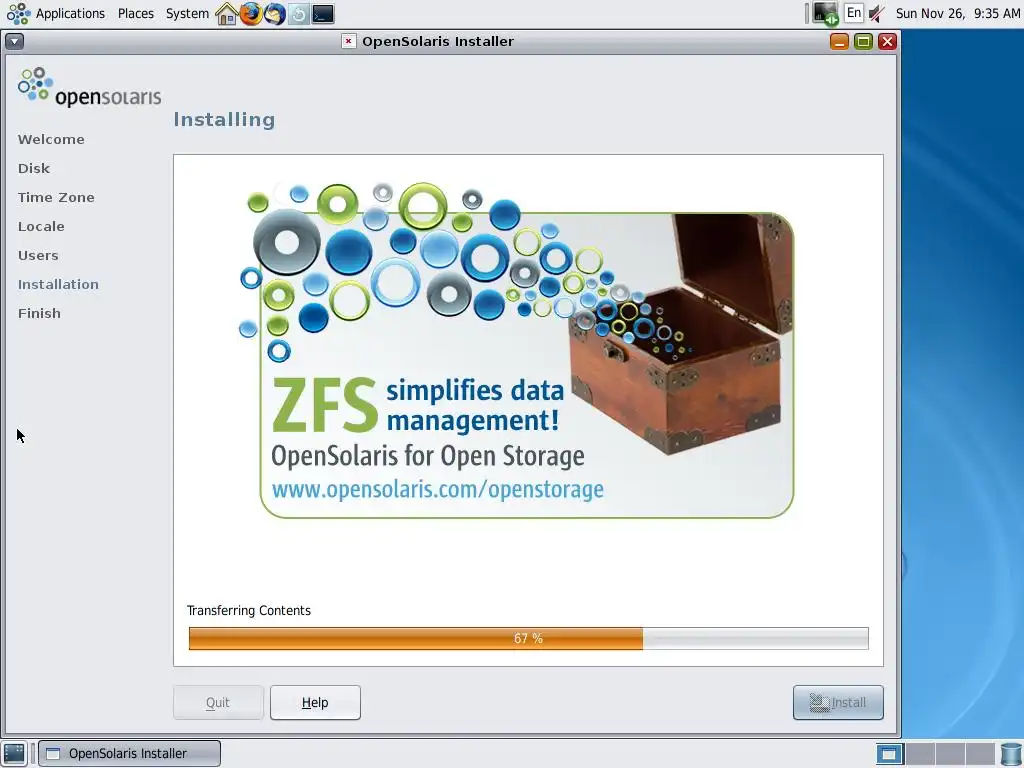Minimize the OpenSolaris Installer window
Image resolution: width=1024 pixels, height=768 pixels.
tap(839, 42)
